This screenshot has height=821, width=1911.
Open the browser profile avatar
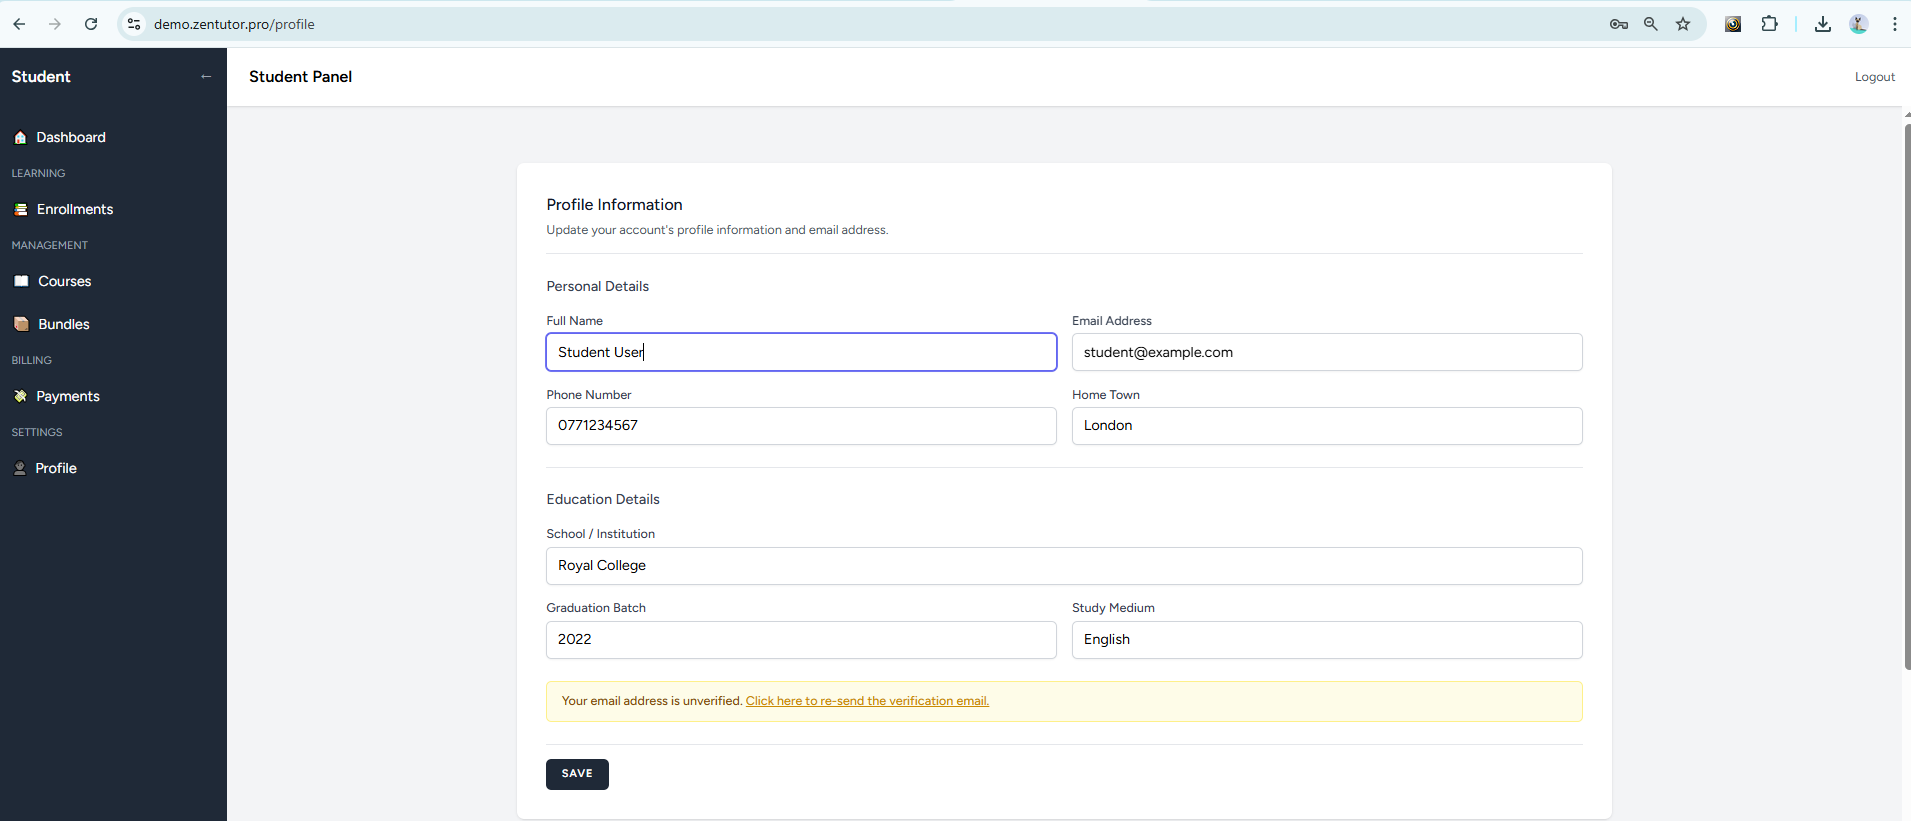click(x=1859, y=24)
